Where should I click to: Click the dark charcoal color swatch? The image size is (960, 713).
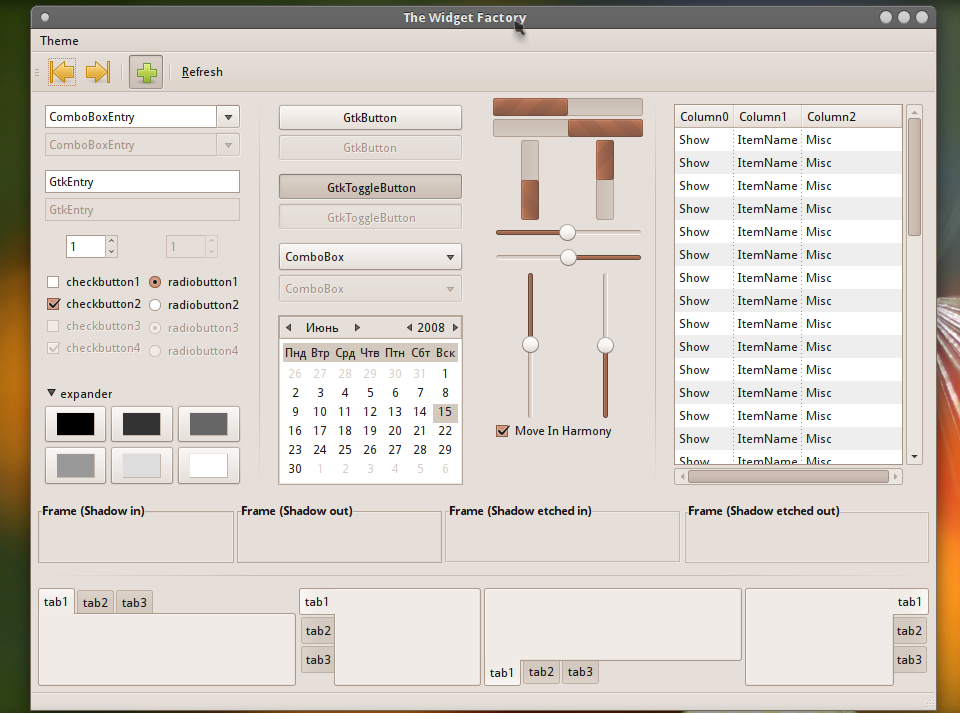pyautogui.click(x=141, y=424)
